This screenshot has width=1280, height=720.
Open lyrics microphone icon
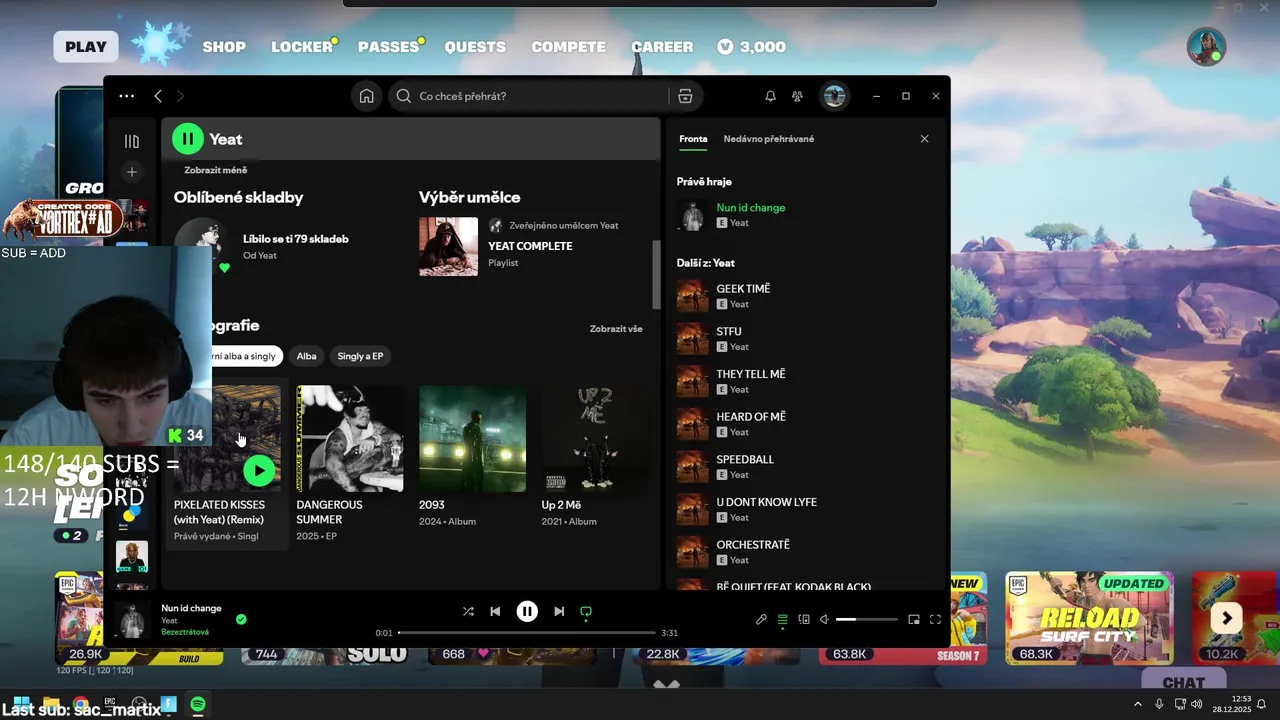(761, 619)
